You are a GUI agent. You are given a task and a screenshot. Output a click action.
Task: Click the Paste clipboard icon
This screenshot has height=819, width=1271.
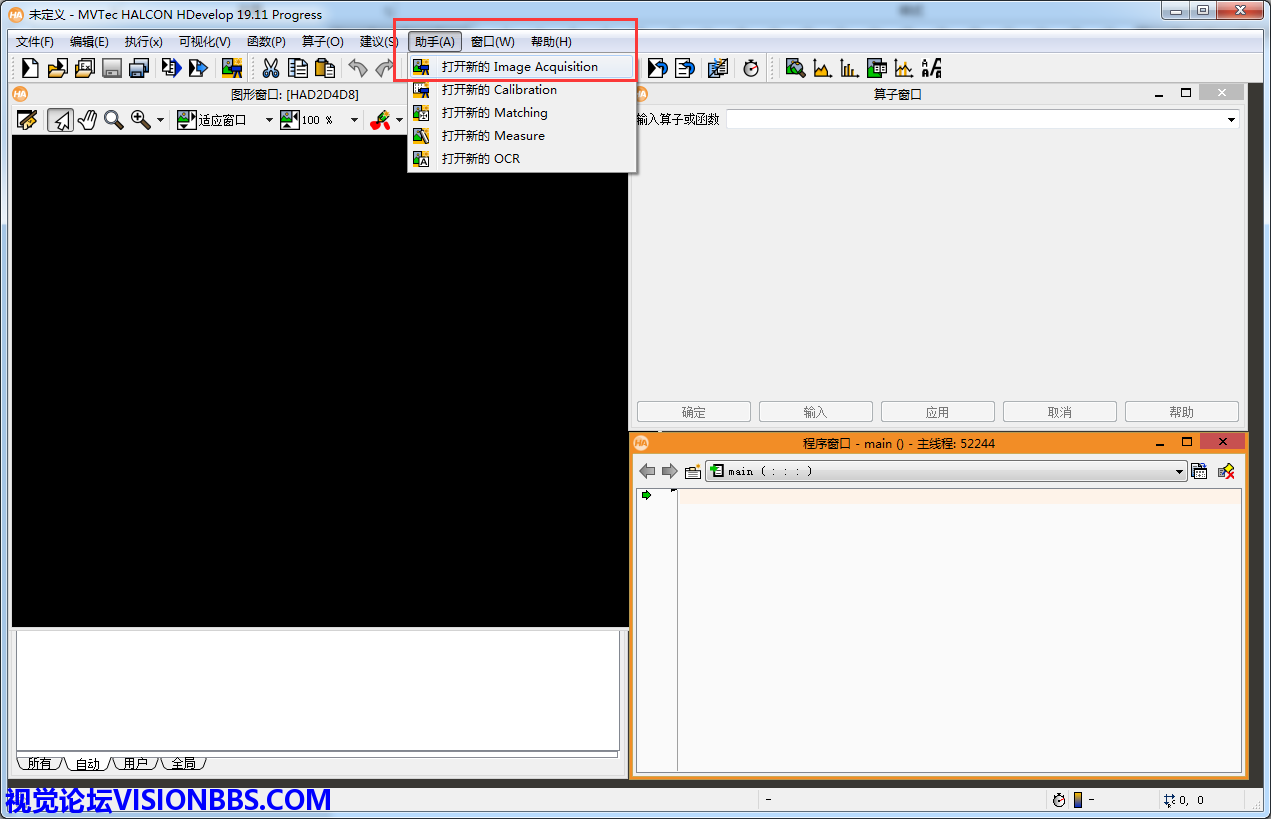(x=324, y=68)
